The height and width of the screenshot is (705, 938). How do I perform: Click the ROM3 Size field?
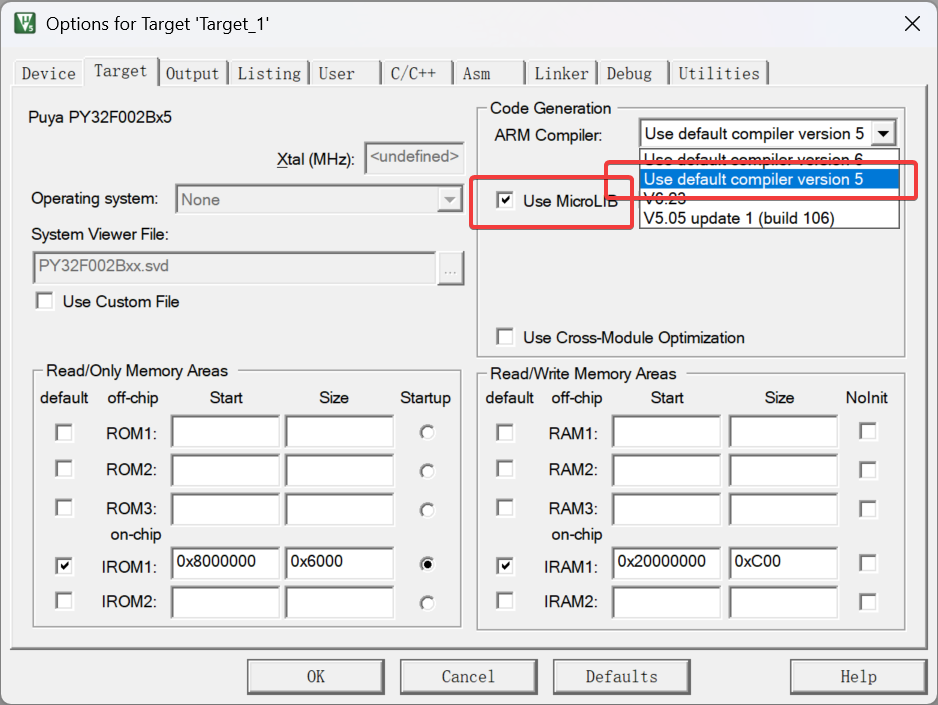[x=340, y=509]
